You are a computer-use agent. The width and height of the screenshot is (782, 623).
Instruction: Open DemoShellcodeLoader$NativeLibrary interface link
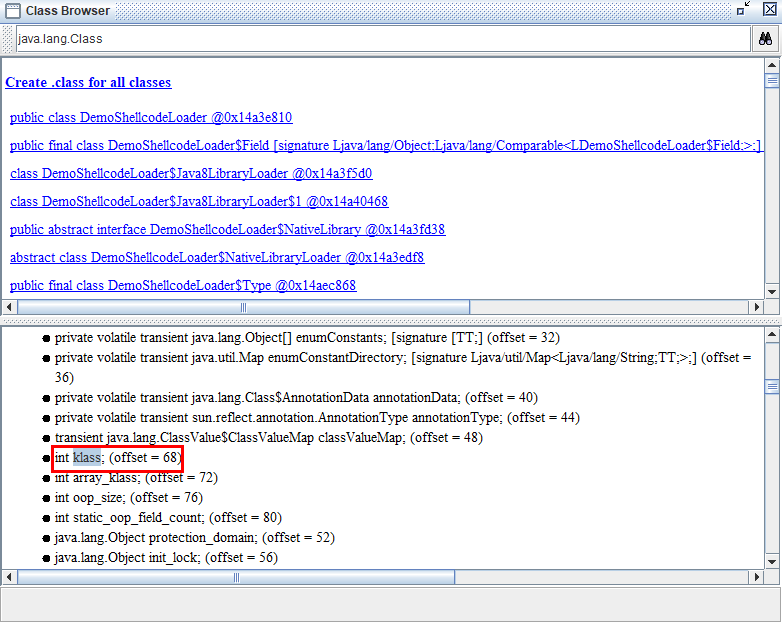click(227, 229)
